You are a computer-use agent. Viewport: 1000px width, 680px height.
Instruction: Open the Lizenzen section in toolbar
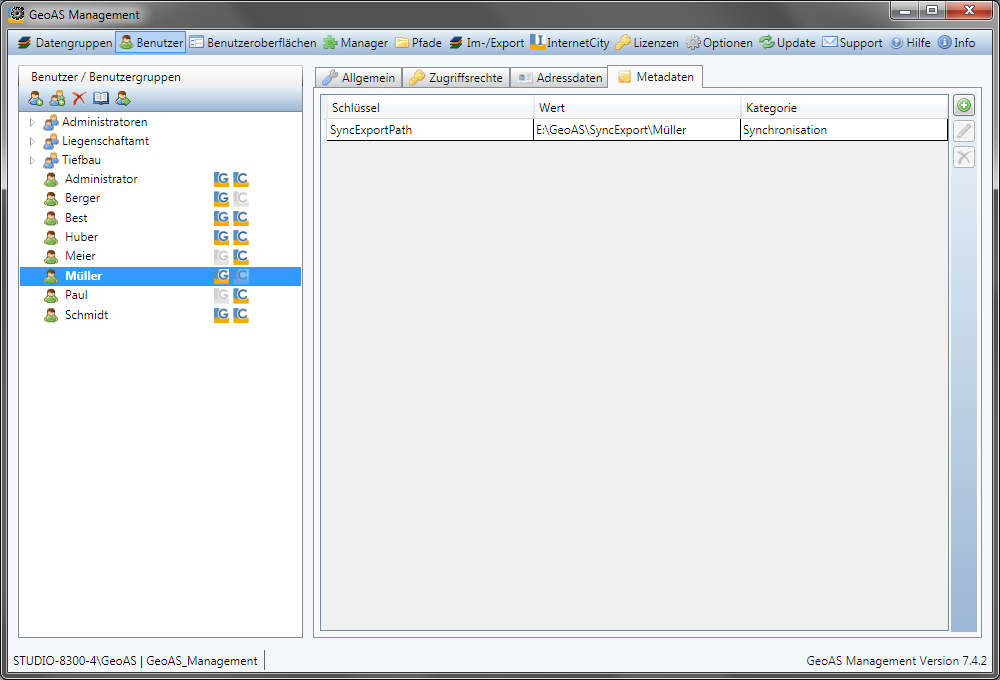coord(647,43)
